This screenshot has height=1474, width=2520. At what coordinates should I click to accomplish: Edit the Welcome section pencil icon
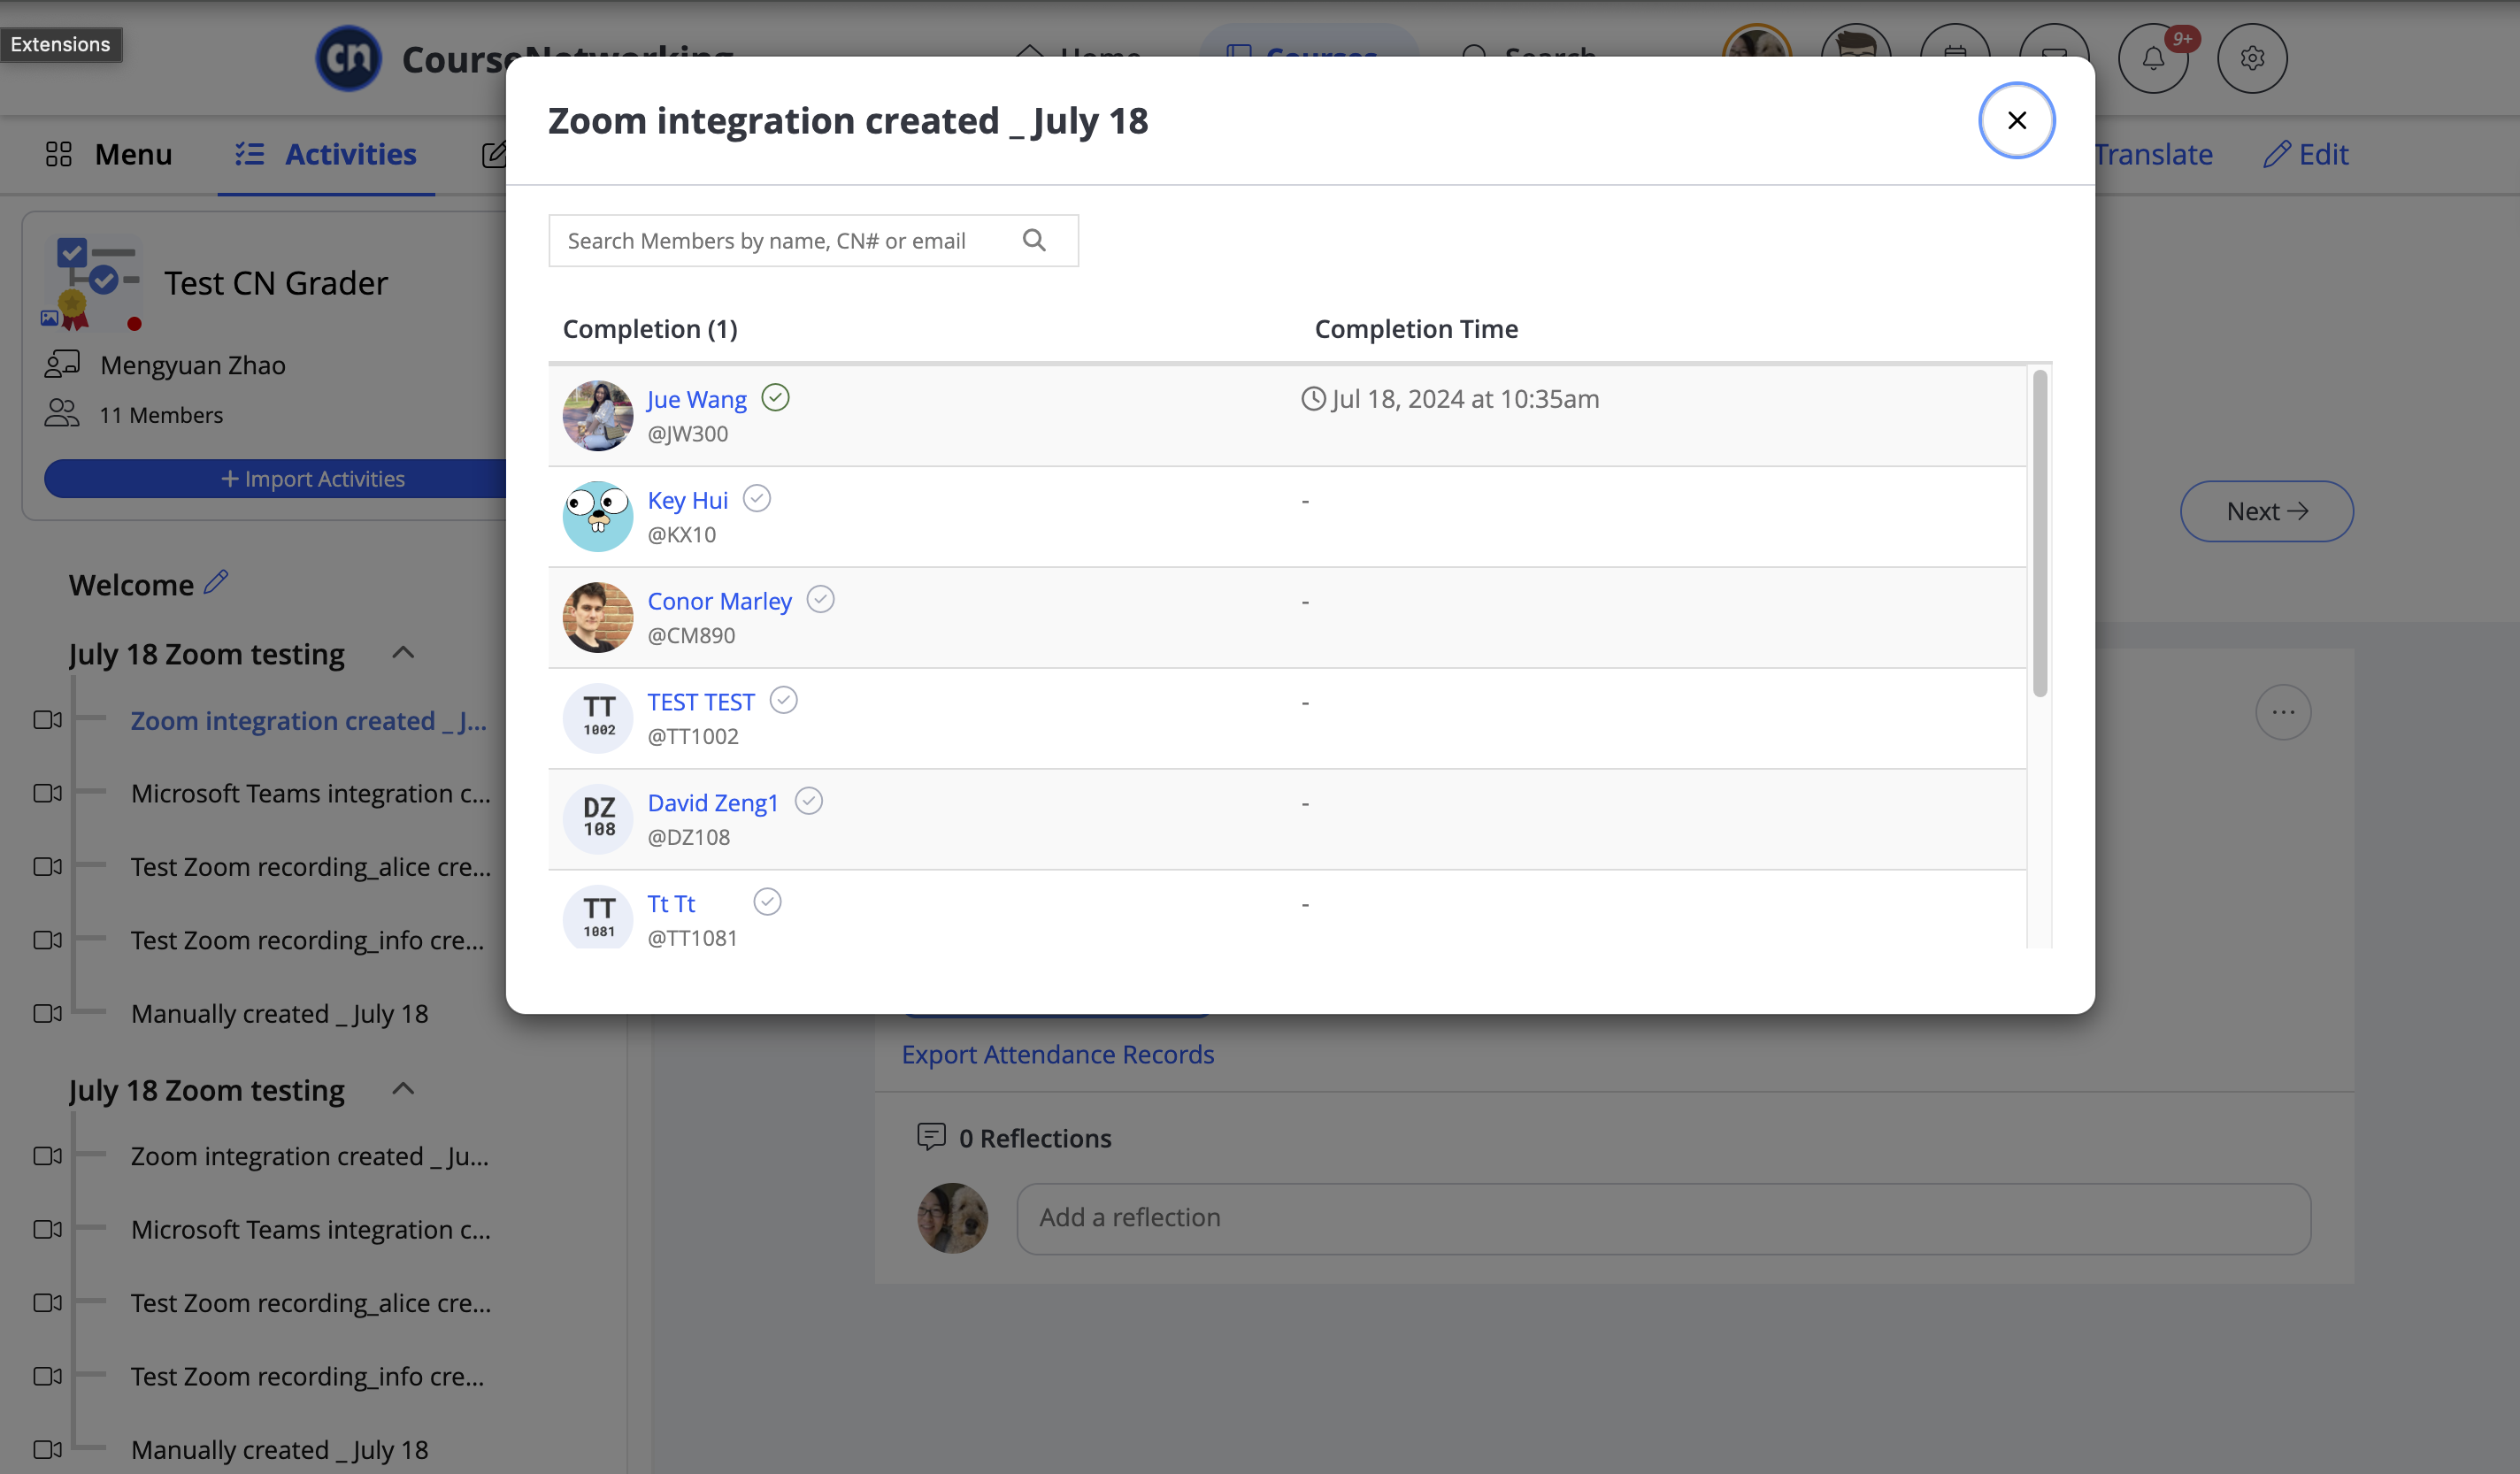click(216, 582)
